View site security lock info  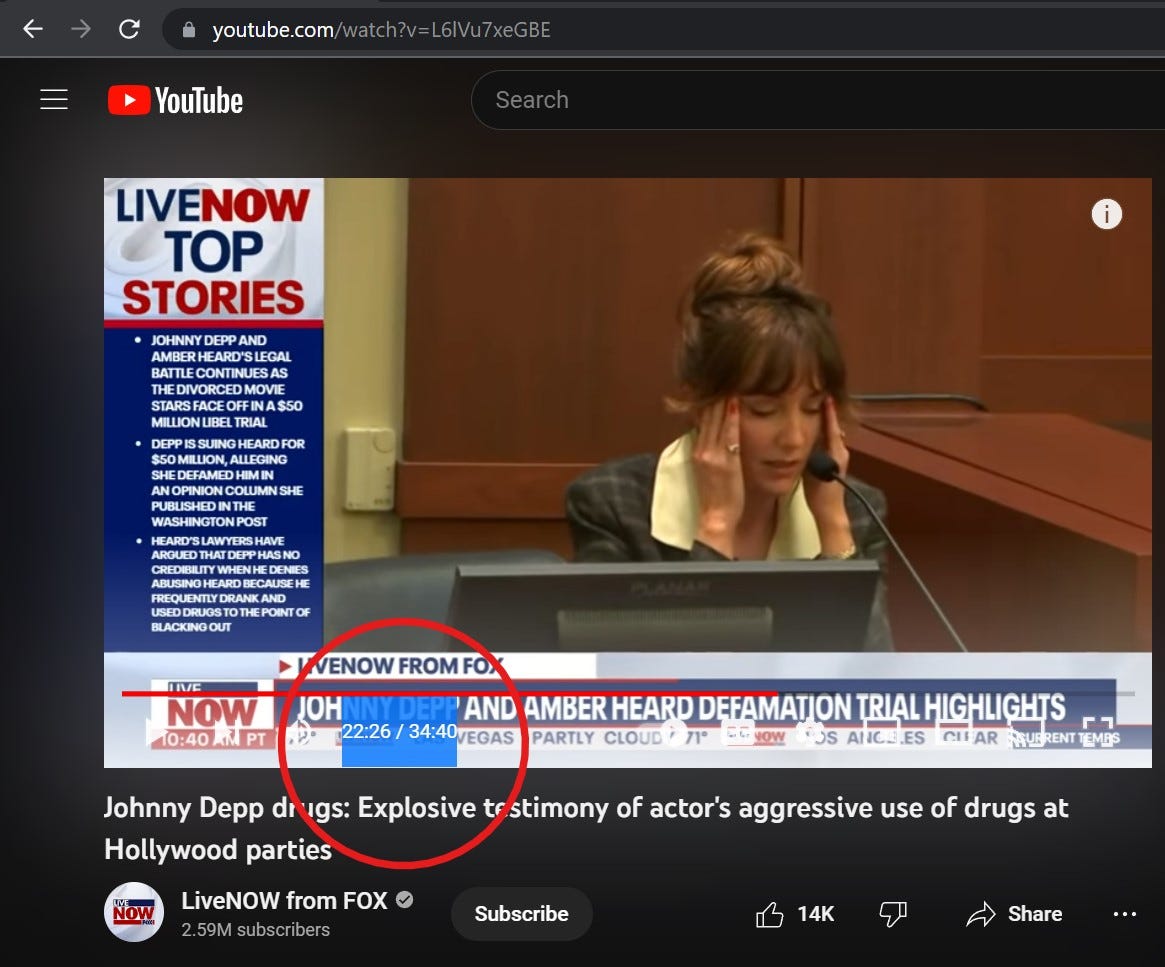point(189,30)
